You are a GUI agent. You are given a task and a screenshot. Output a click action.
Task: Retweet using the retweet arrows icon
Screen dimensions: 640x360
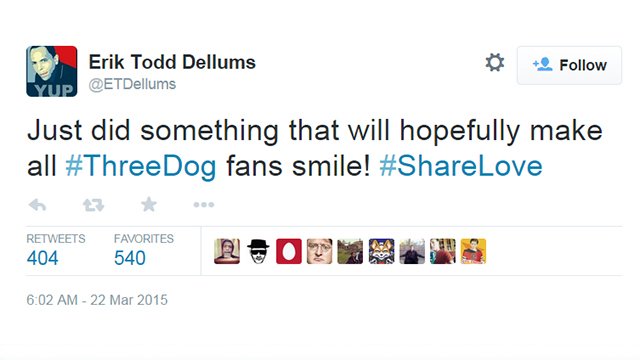pos(93,205)
